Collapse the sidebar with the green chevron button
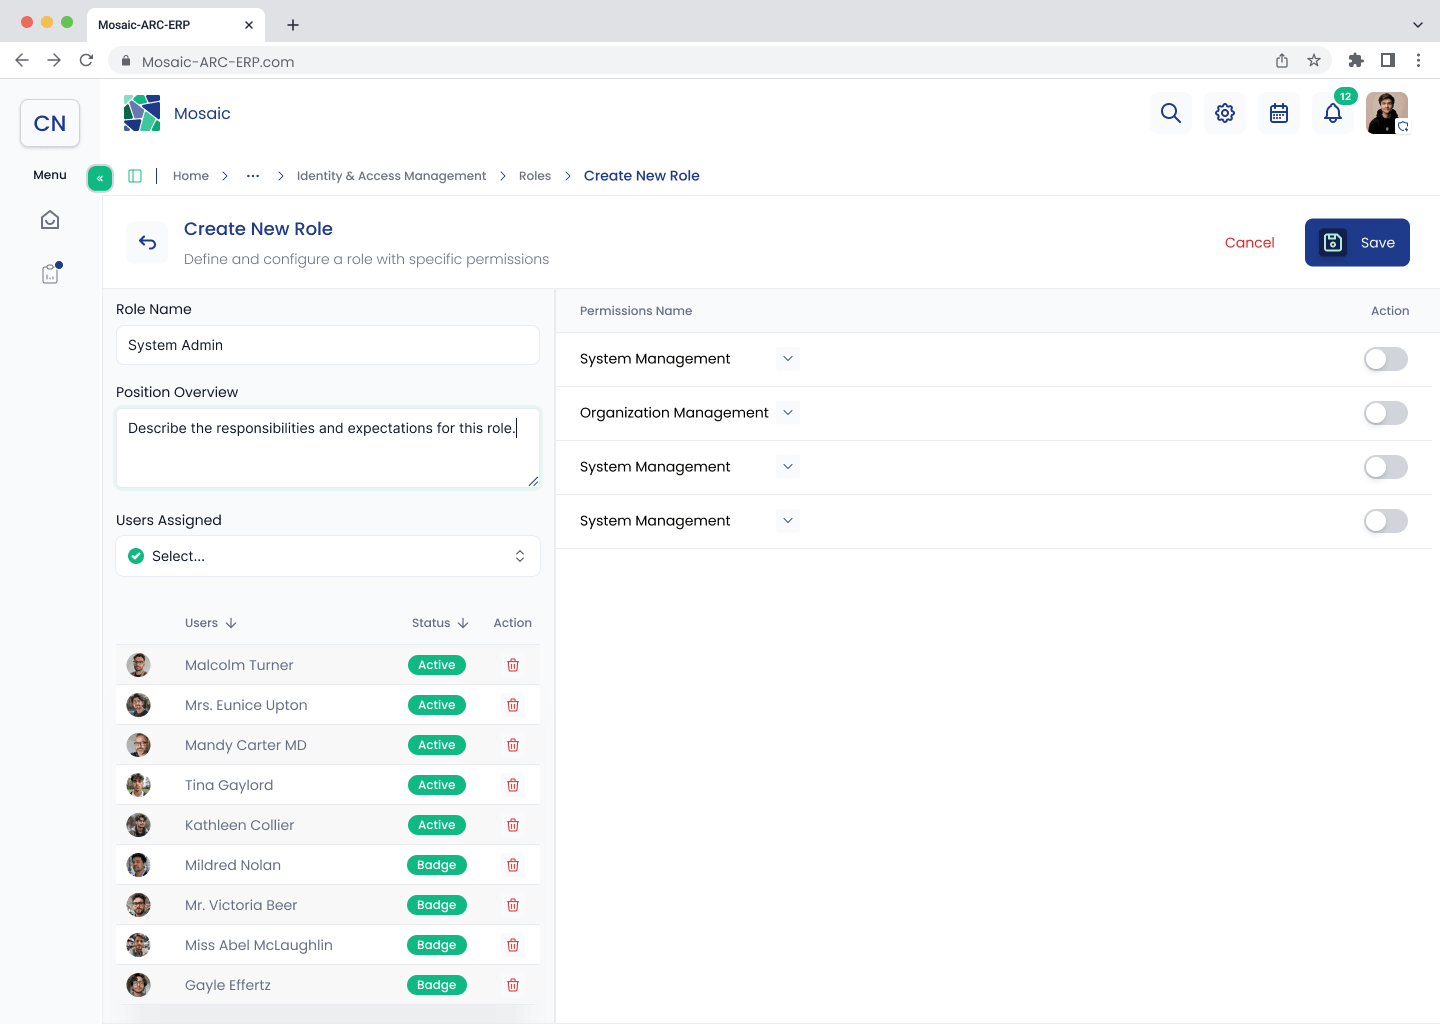Screen dimensions: 1440x1024 [x=100, y=178]
